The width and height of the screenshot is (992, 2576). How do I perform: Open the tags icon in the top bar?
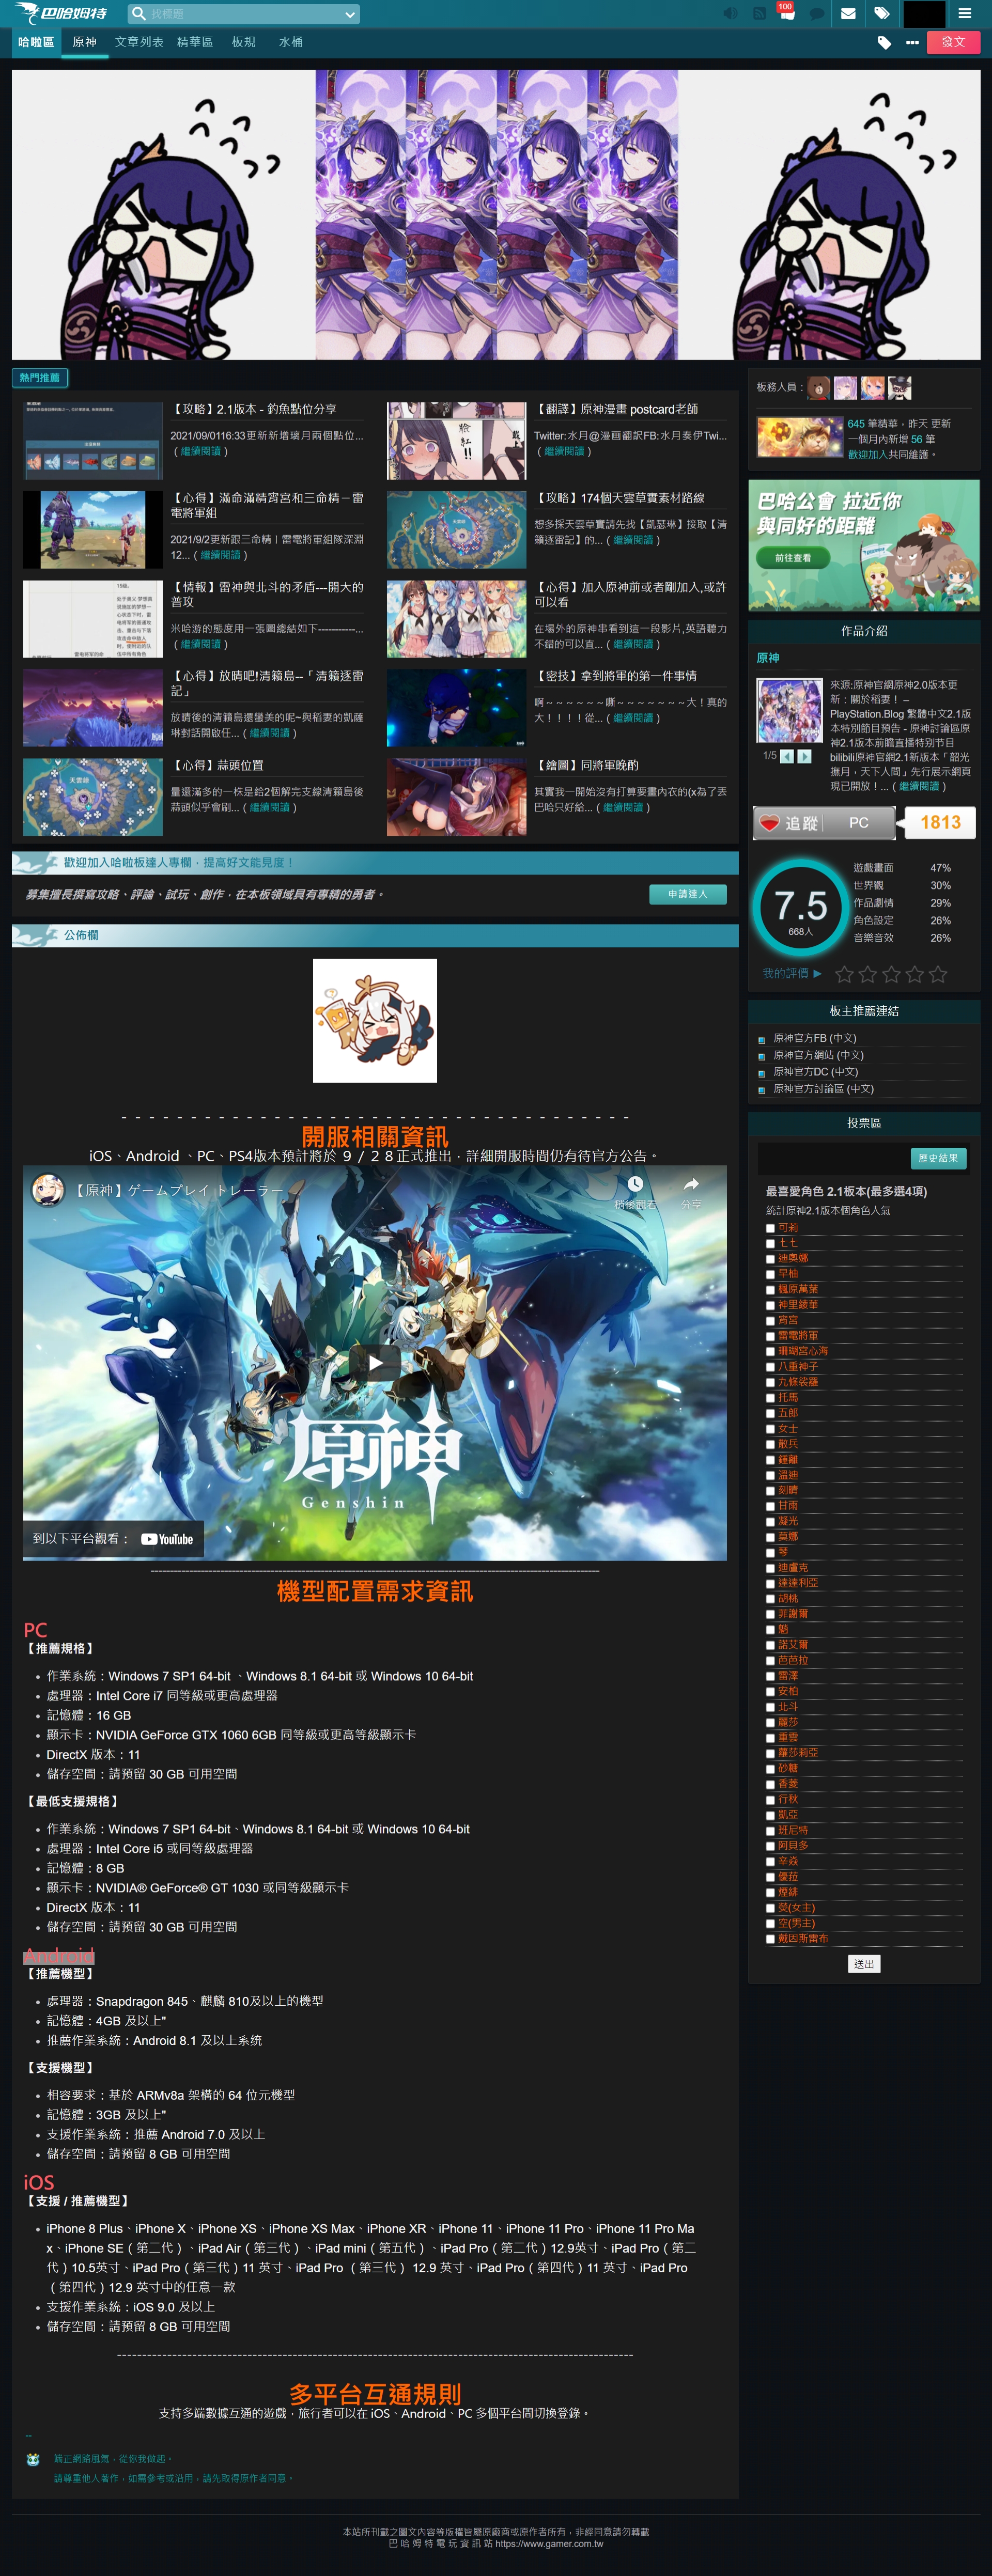coord(881,14)
